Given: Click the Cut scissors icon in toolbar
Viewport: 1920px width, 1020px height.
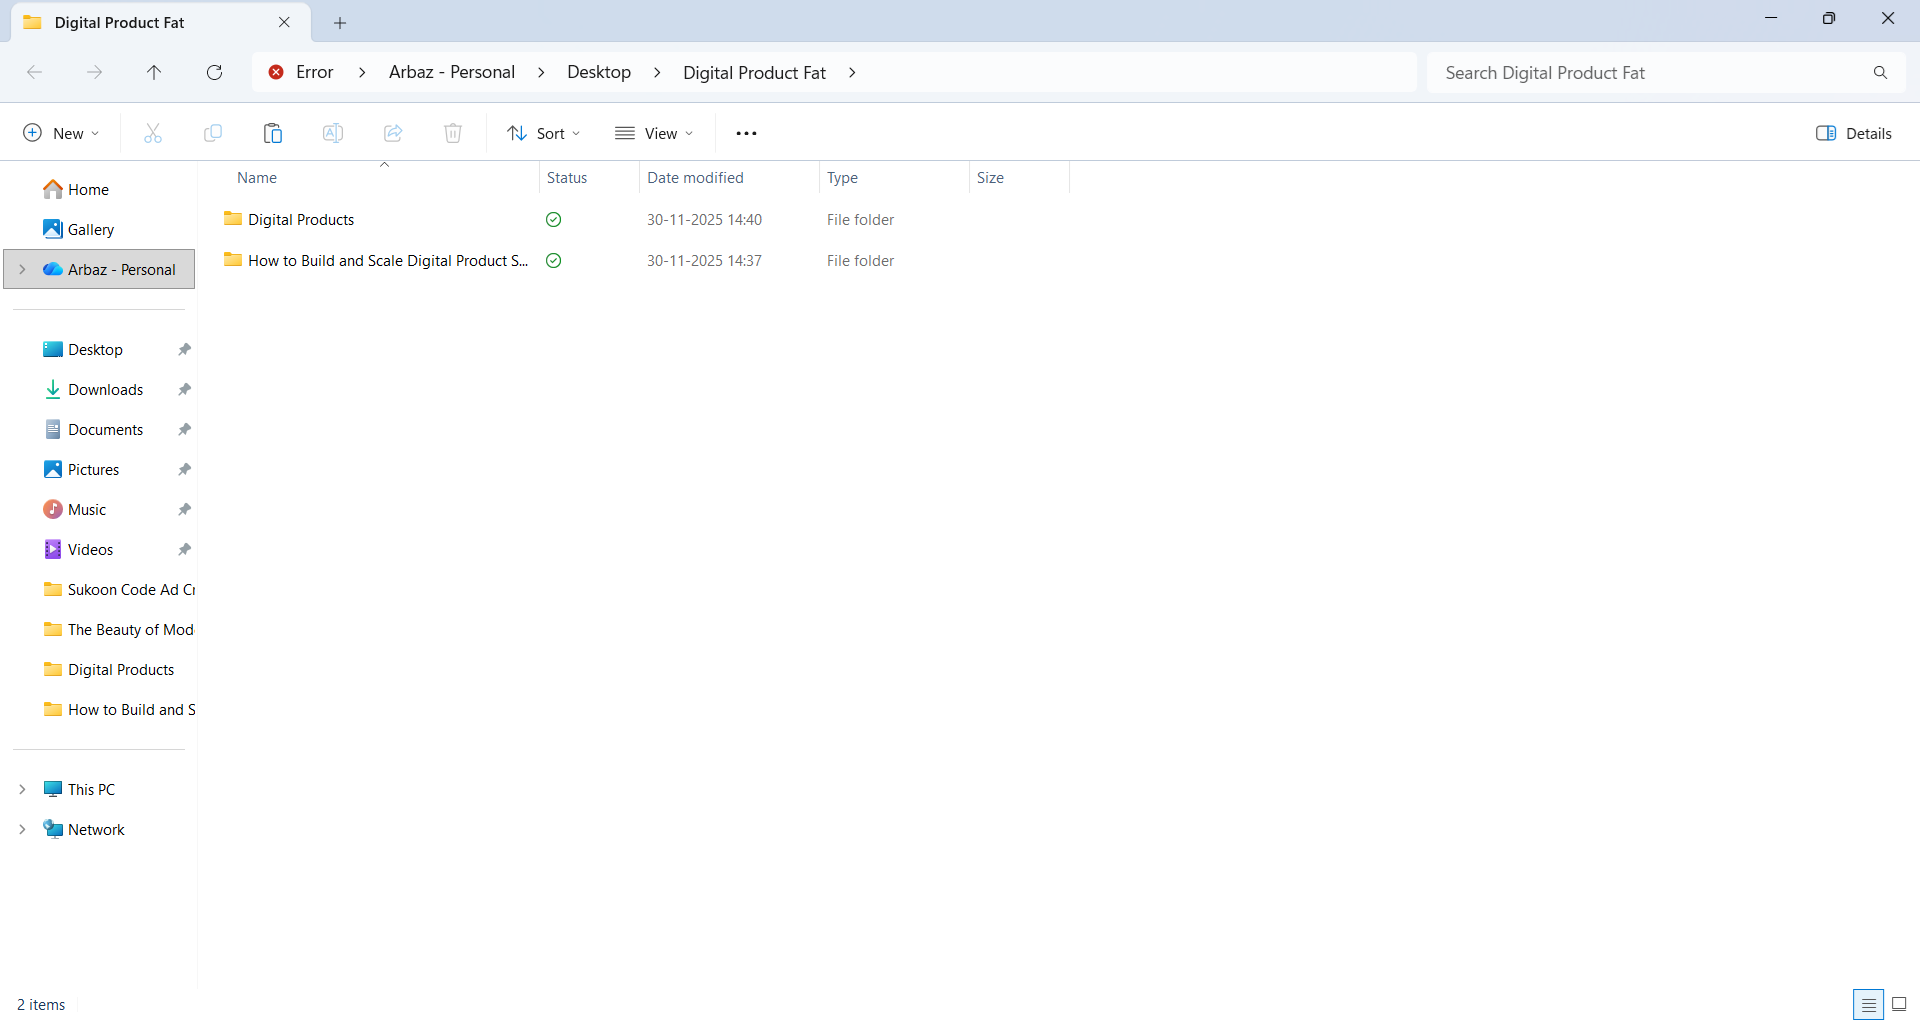Looking at the screenshot, I should [x=153, y=133].
